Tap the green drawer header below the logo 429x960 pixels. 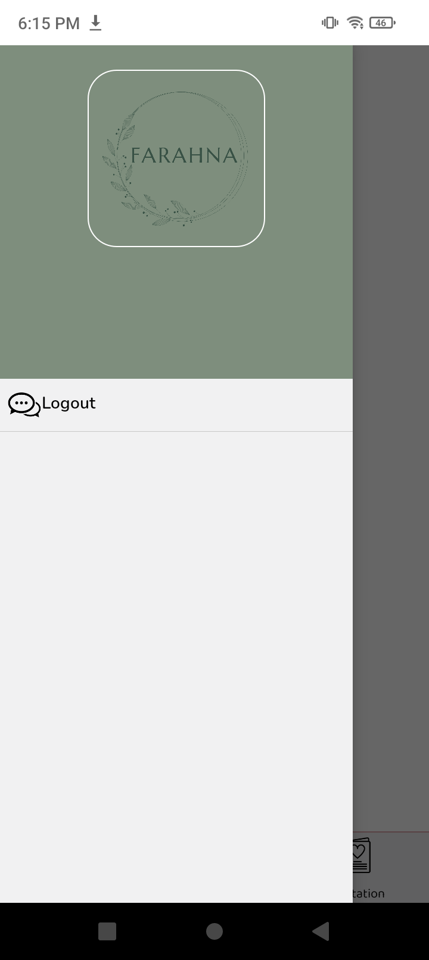(176, 312)
